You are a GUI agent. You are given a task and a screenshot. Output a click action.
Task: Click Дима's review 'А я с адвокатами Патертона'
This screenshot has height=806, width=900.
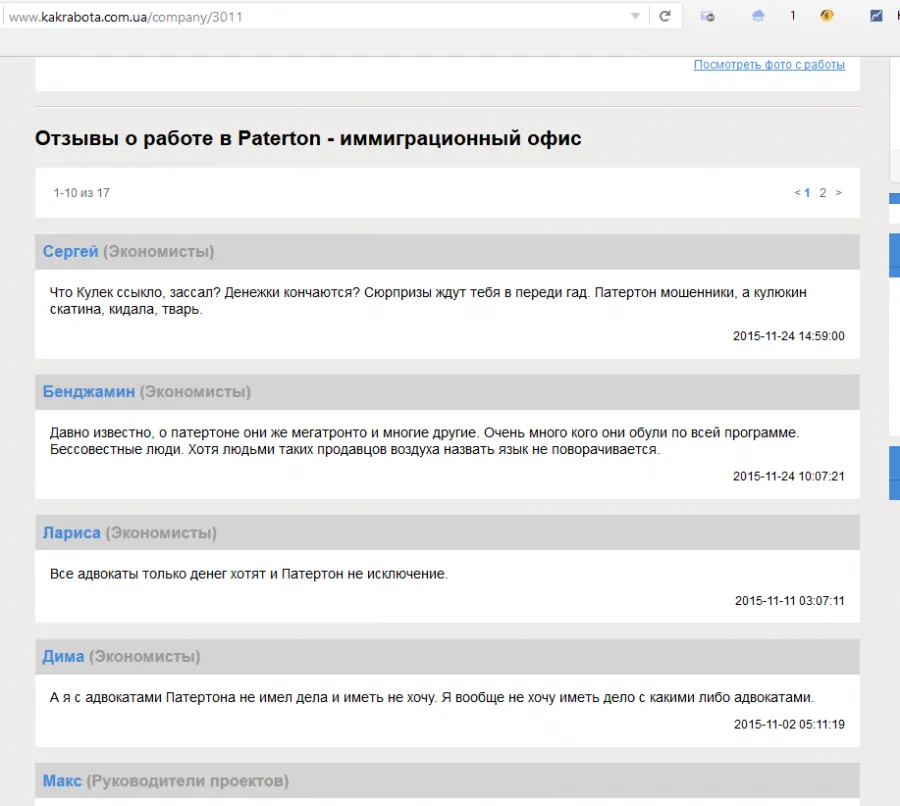[x=432, y=698]
